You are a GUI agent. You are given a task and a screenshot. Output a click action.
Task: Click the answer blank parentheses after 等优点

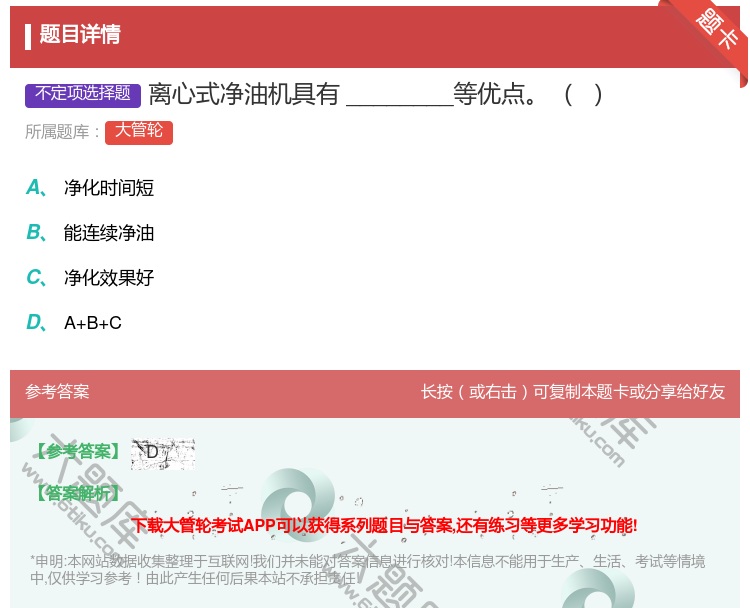(583, 94)
